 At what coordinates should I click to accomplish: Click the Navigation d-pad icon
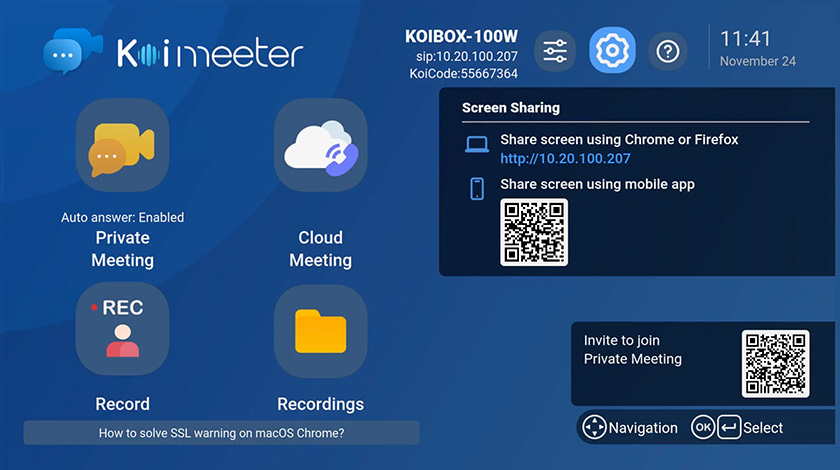coord(595,427)
